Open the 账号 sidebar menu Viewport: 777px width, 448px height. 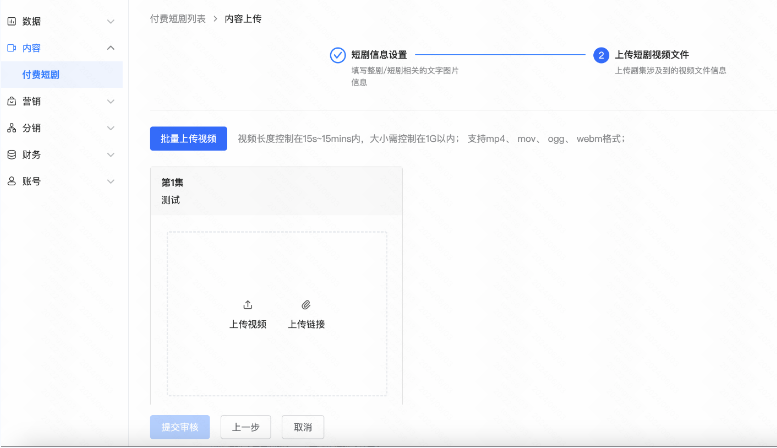pos(61,181)
